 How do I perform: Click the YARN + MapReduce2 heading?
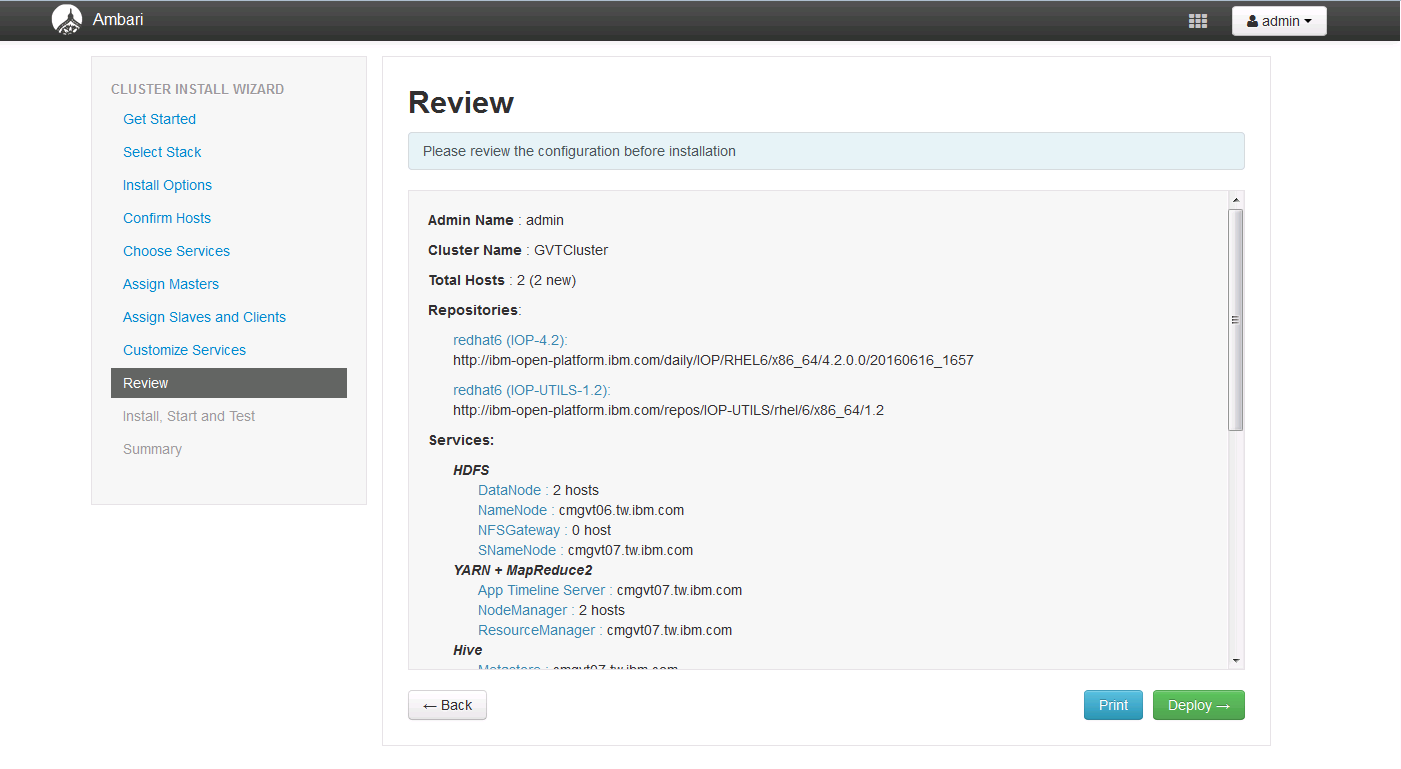coord(522,570)
